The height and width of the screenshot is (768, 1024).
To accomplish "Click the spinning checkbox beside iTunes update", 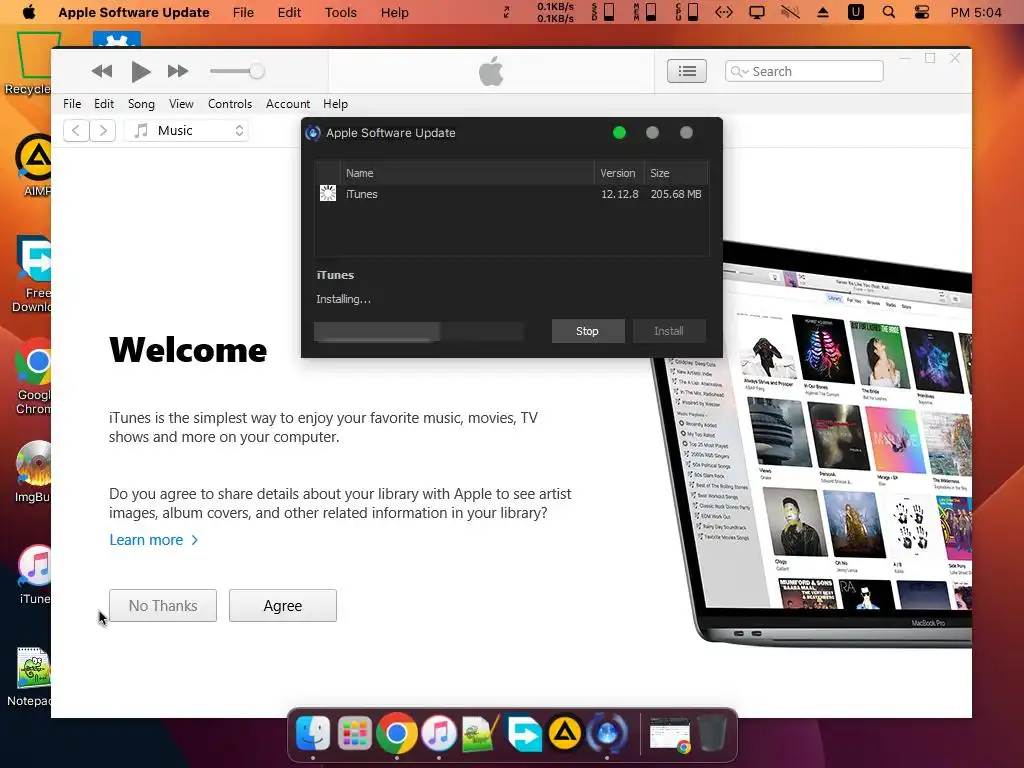I will point(328,193).
